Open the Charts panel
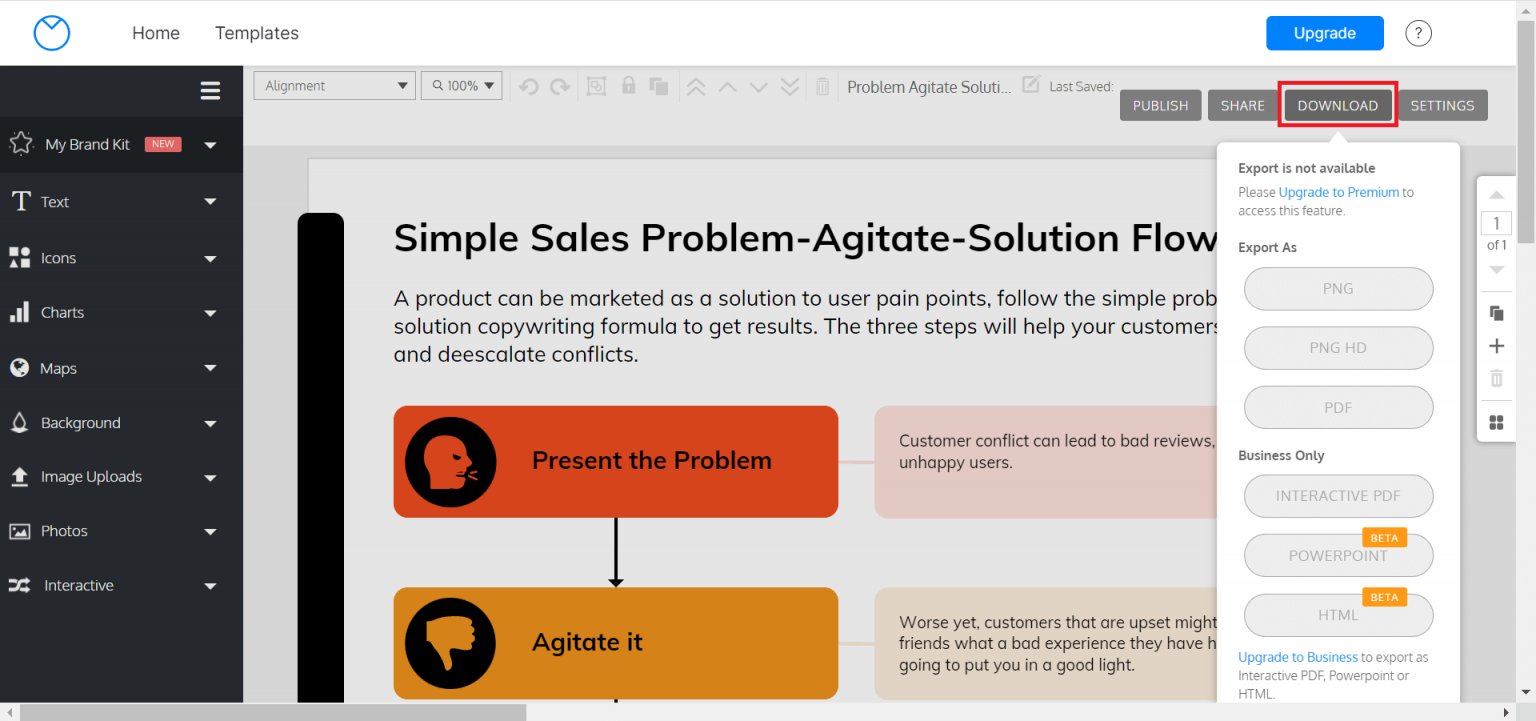This screenshot has height=721, width=1536. [60, 311]
